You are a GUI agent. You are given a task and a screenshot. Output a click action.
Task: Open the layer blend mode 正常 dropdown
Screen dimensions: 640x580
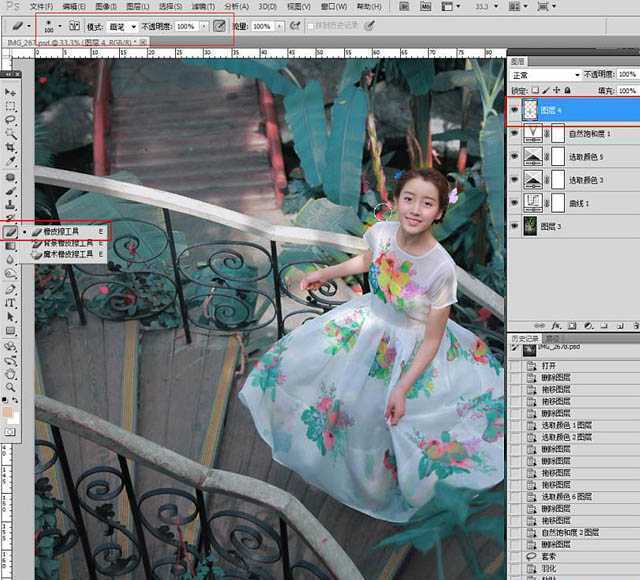[546, 75]
